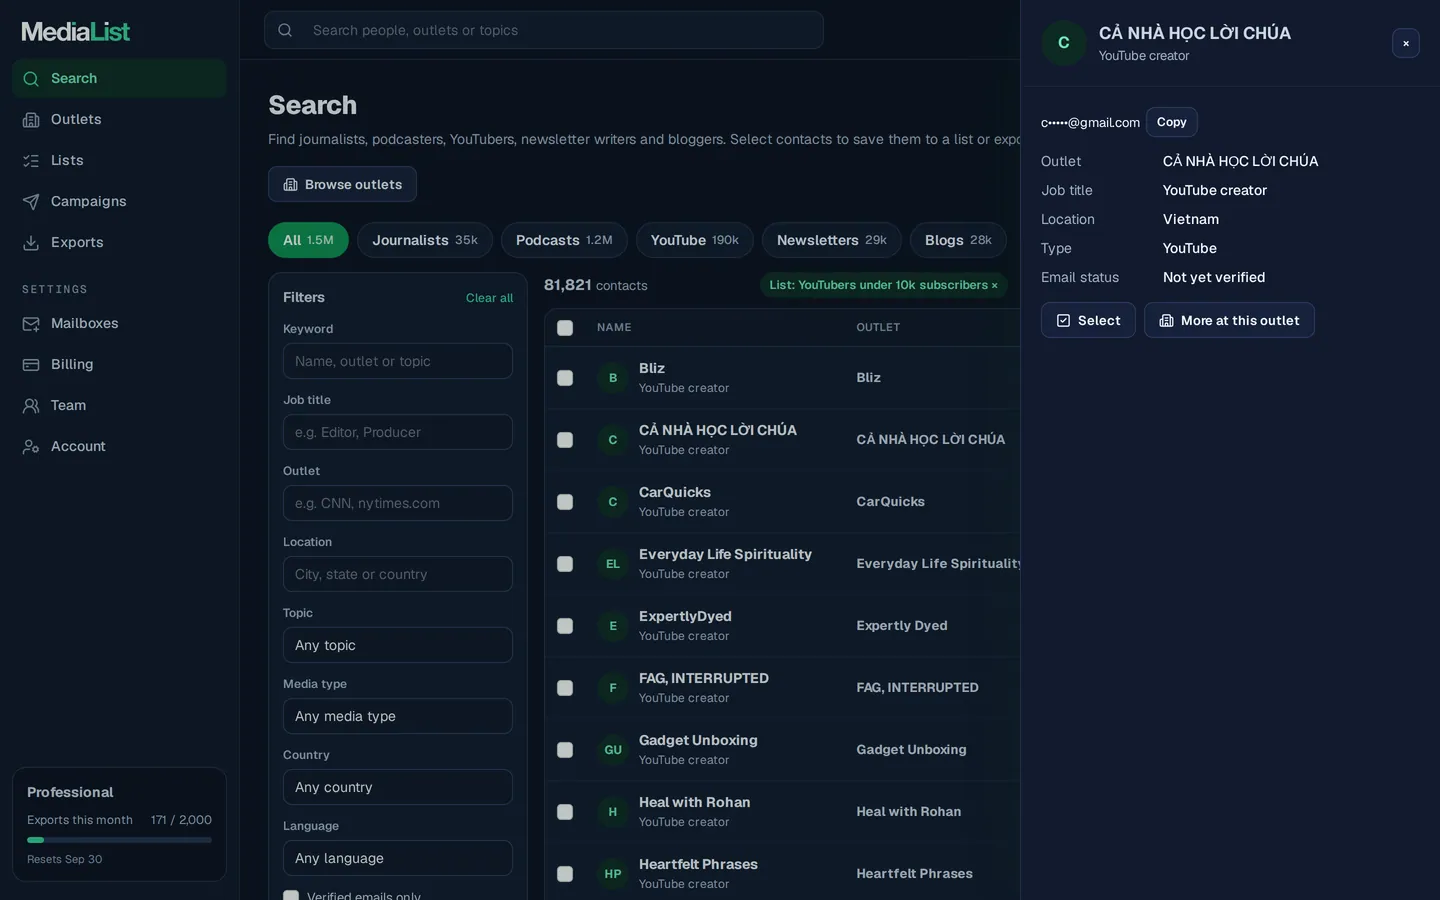The width and height of the screenshot is (1440, 900).
Task: Click the magnifier icon in top search bar
Action: [285, 30]
